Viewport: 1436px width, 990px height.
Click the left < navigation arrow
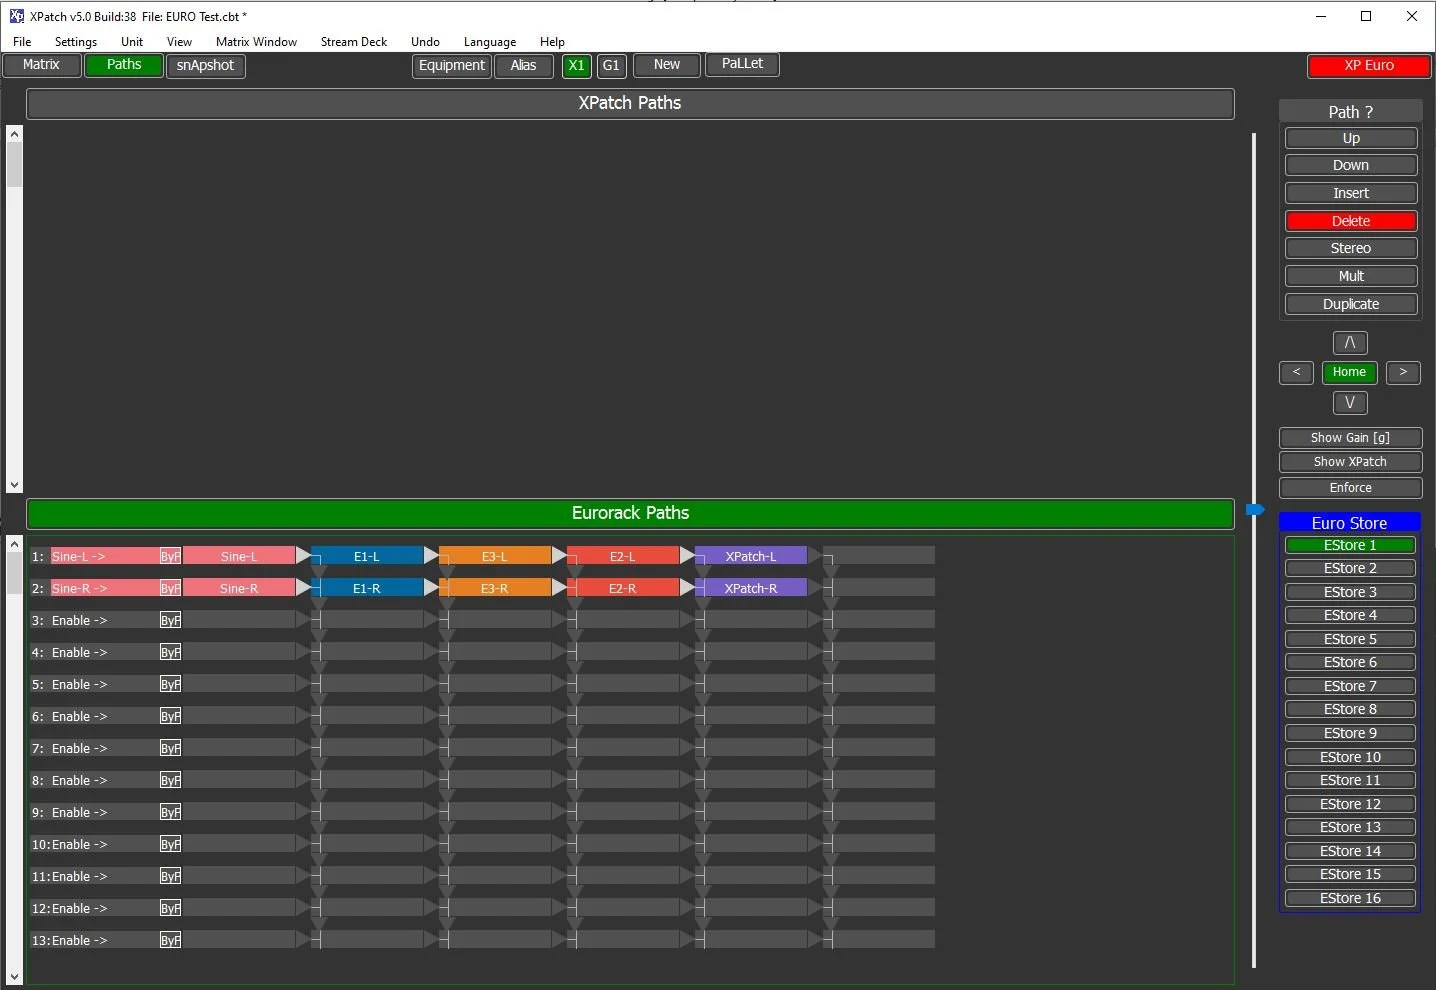(1296, 372)
